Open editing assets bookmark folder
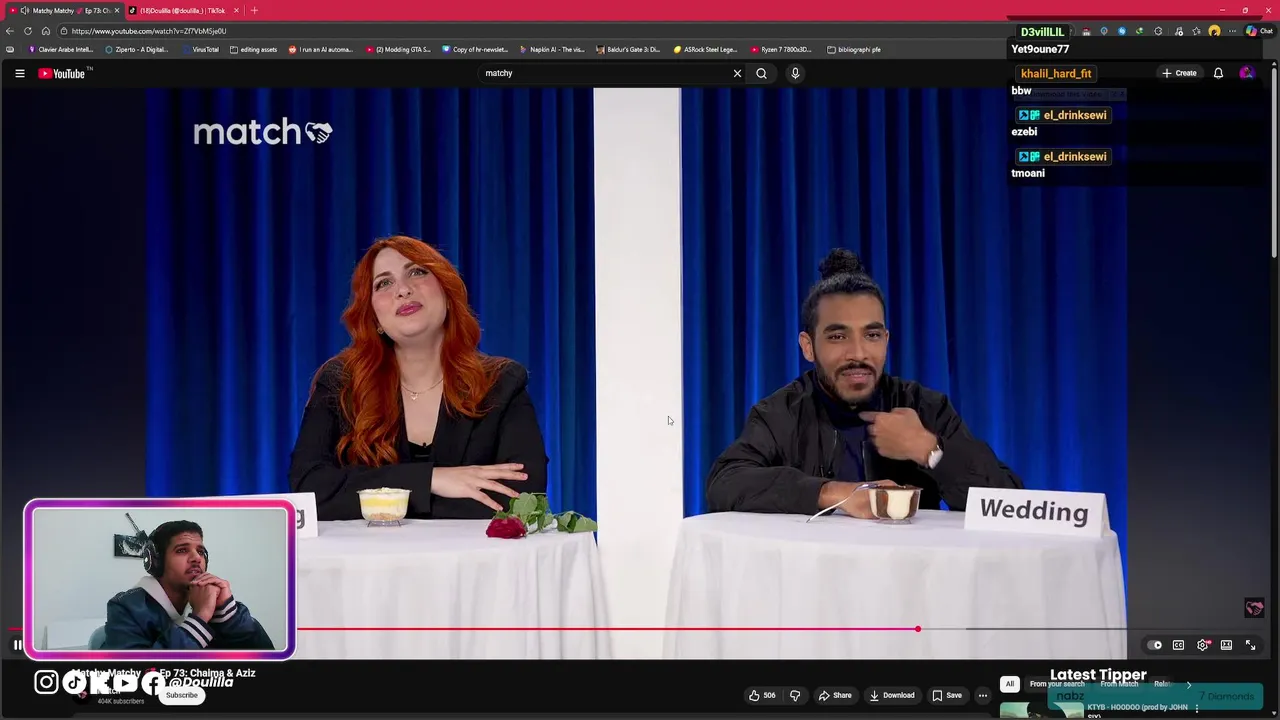Screen dimensions: 1280x720 pyautogui.click(x=254, y=49)
